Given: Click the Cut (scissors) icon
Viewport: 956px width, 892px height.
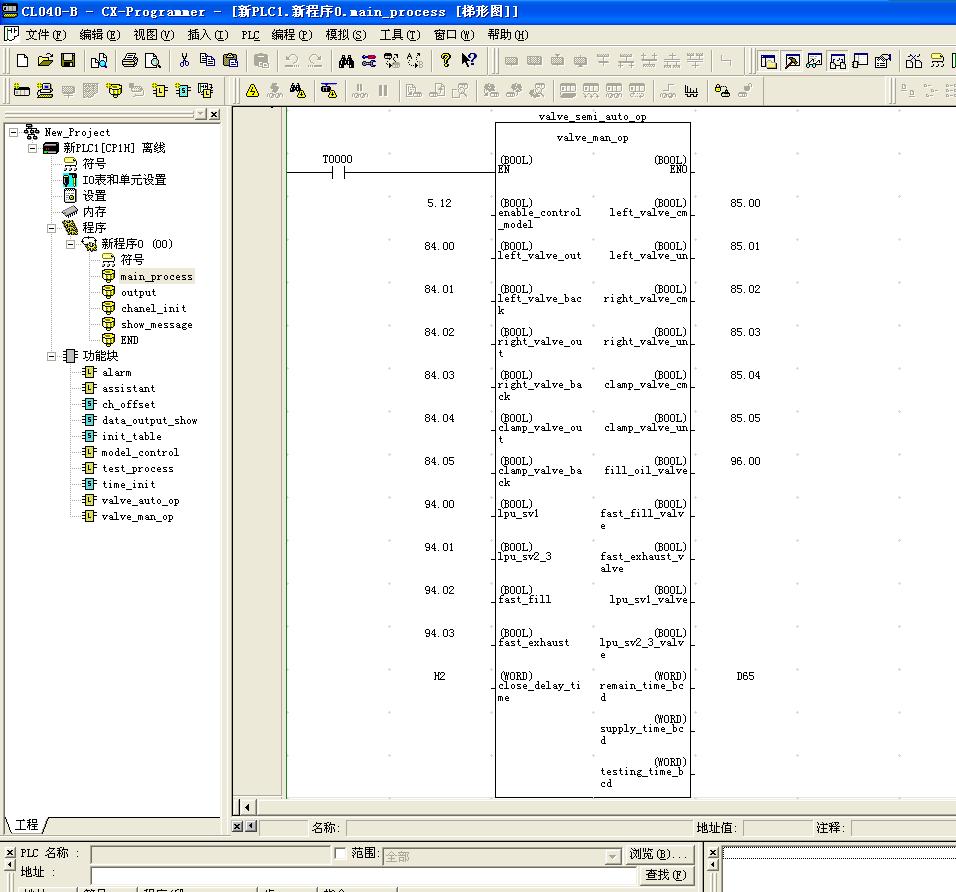Looking at the screenshot, I should (184, 61).
